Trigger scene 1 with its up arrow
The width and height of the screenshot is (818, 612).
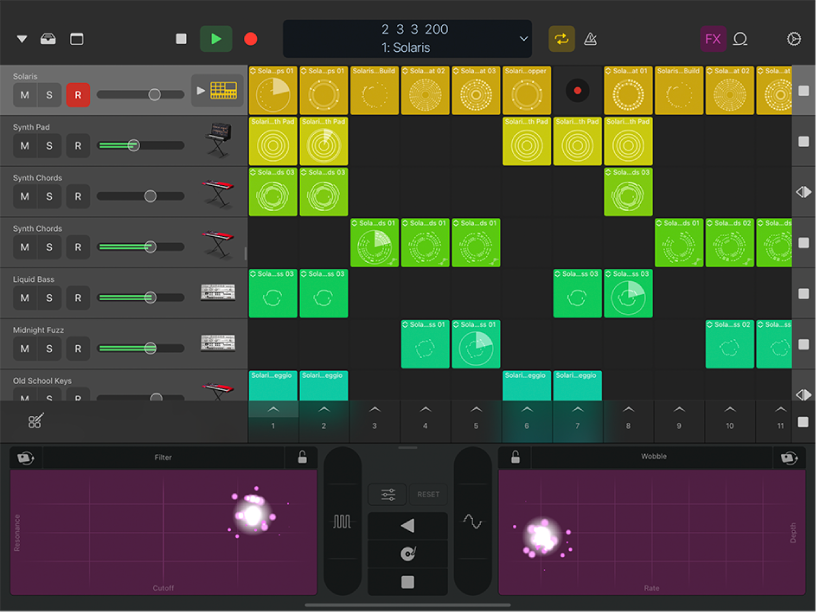(x=272, y=408)
